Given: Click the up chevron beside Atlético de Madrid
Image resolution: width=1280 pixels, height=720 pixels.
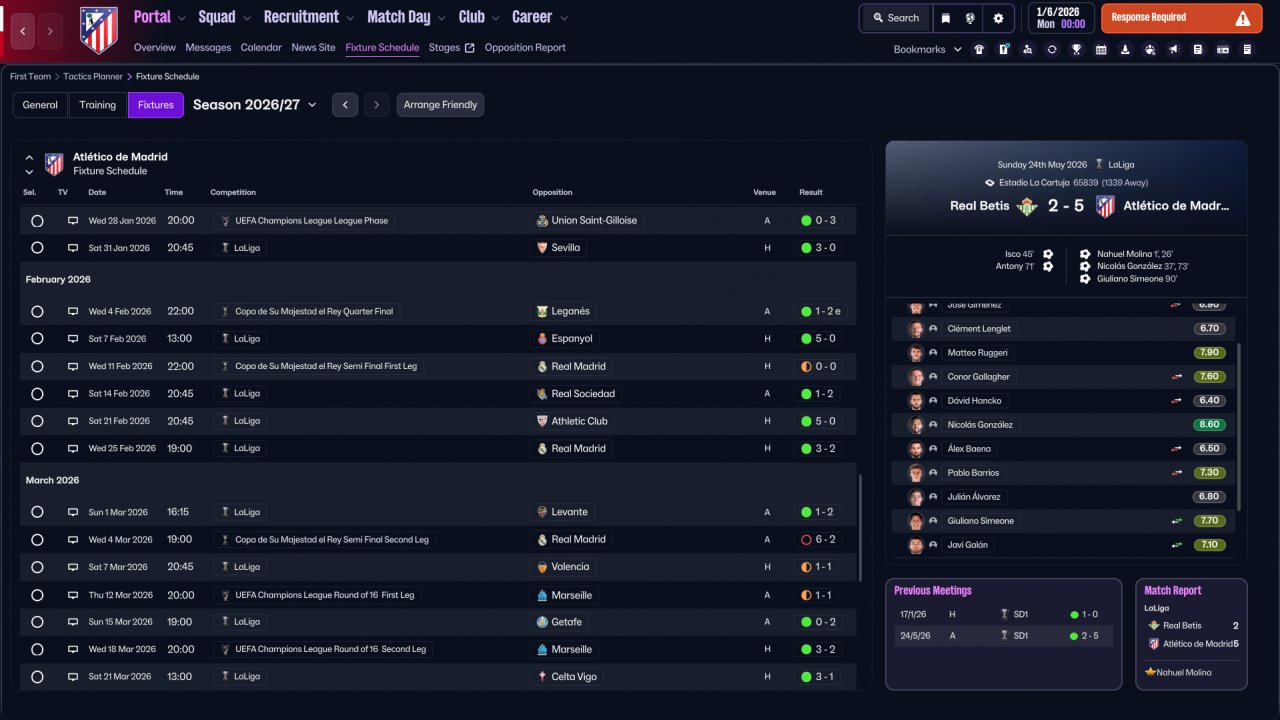Looking at the screenshot, I should 29,158.
